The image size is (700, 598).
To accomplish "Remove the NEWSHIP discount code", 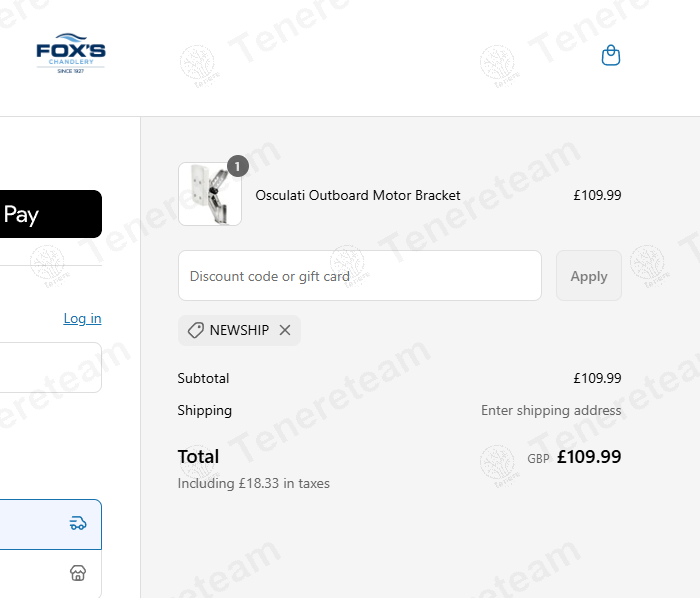I will (285, 330).
